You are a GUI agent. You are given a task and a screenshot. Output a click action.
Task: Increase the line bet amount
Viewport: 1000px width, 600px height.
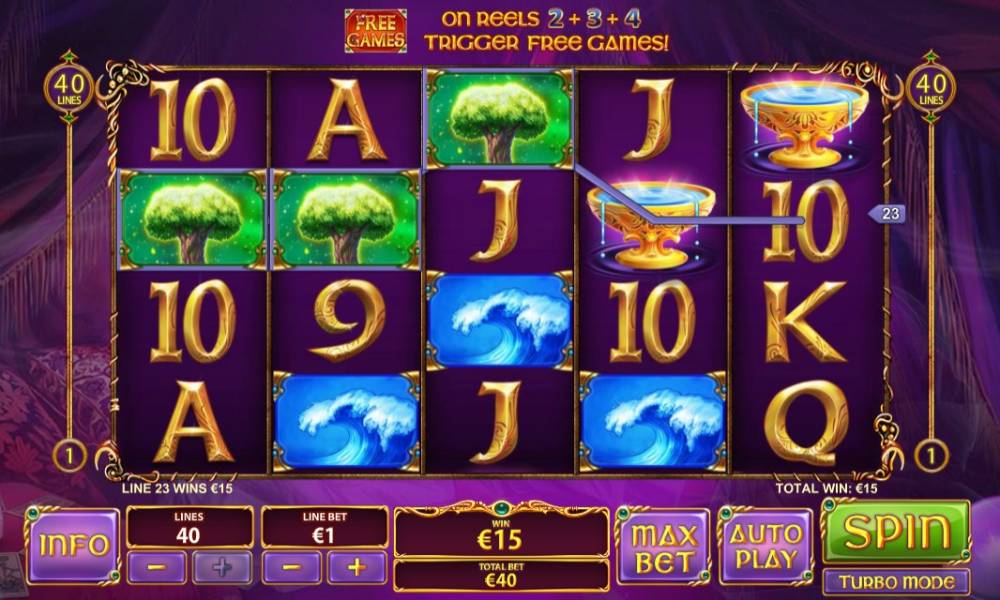click(357, 567)
